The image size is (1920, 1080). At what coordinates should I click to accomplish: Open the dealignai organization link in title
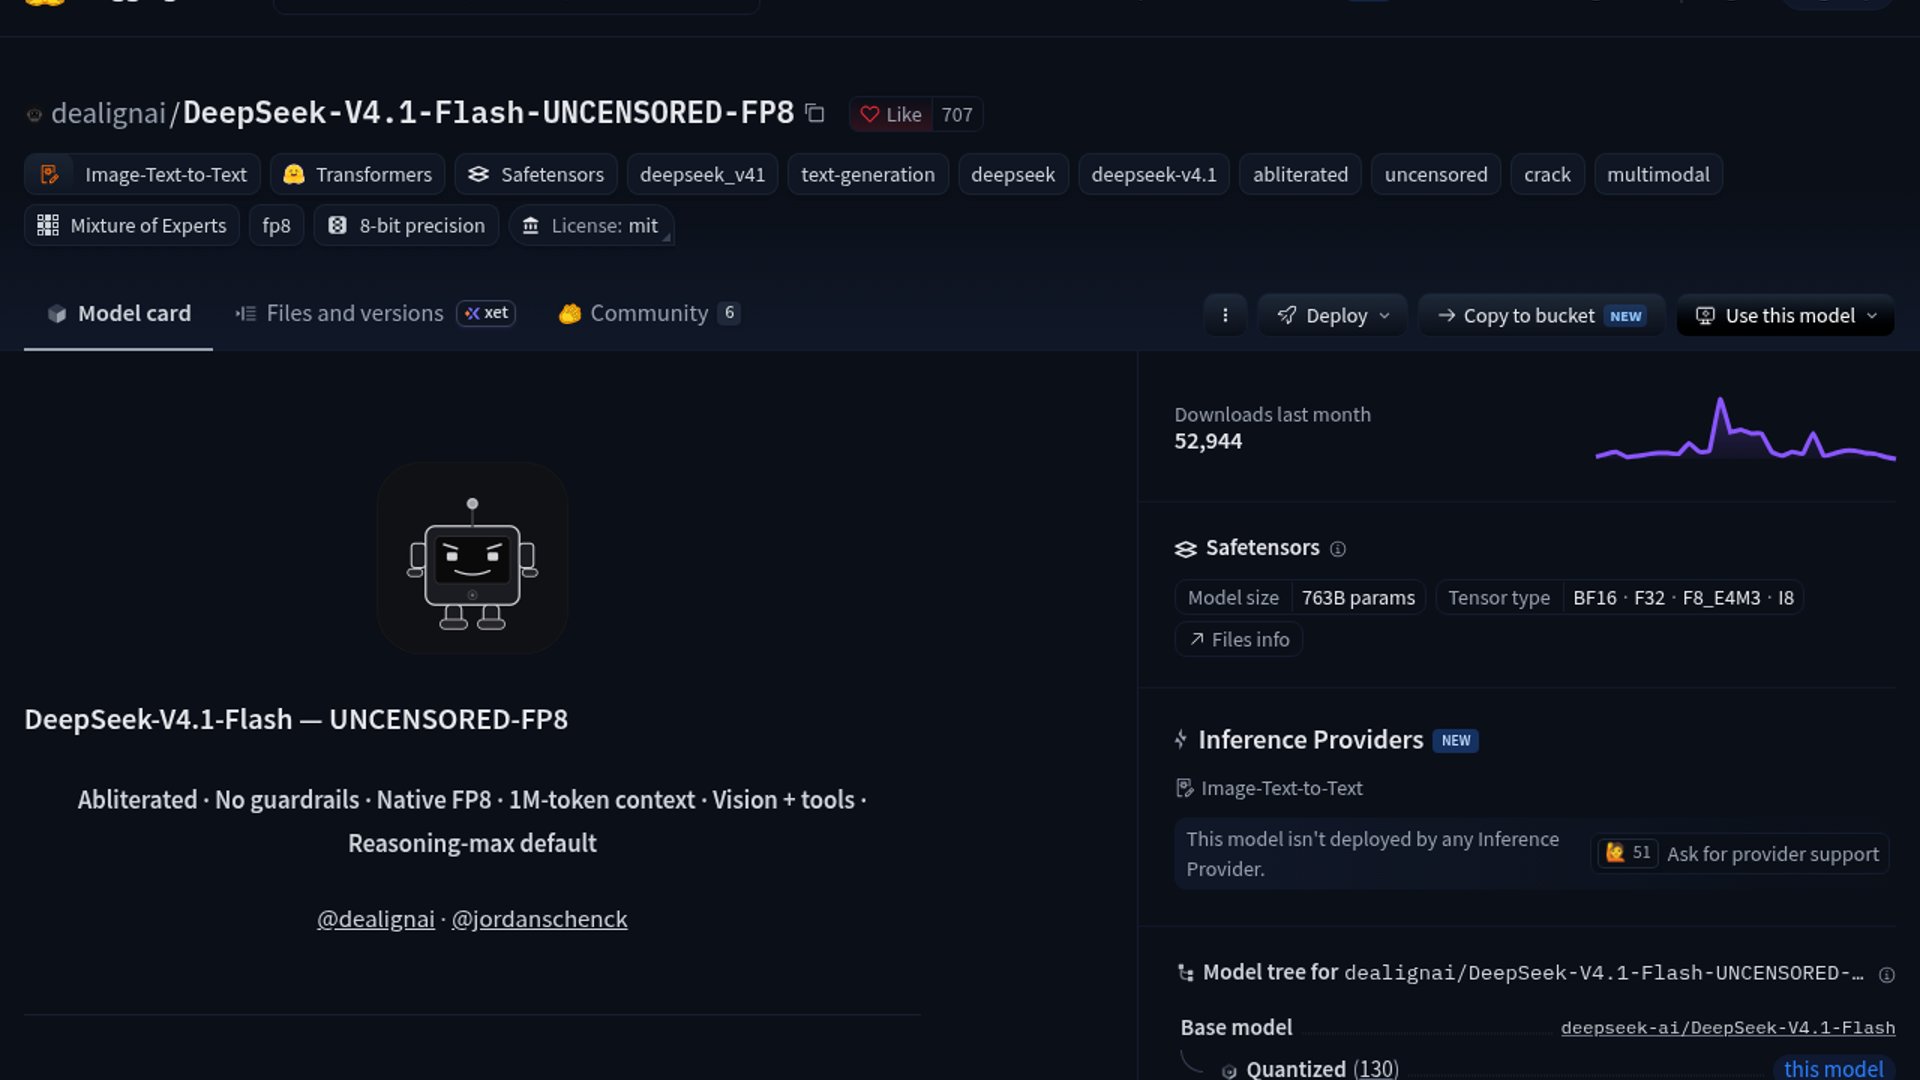click(x=108, y=113)
